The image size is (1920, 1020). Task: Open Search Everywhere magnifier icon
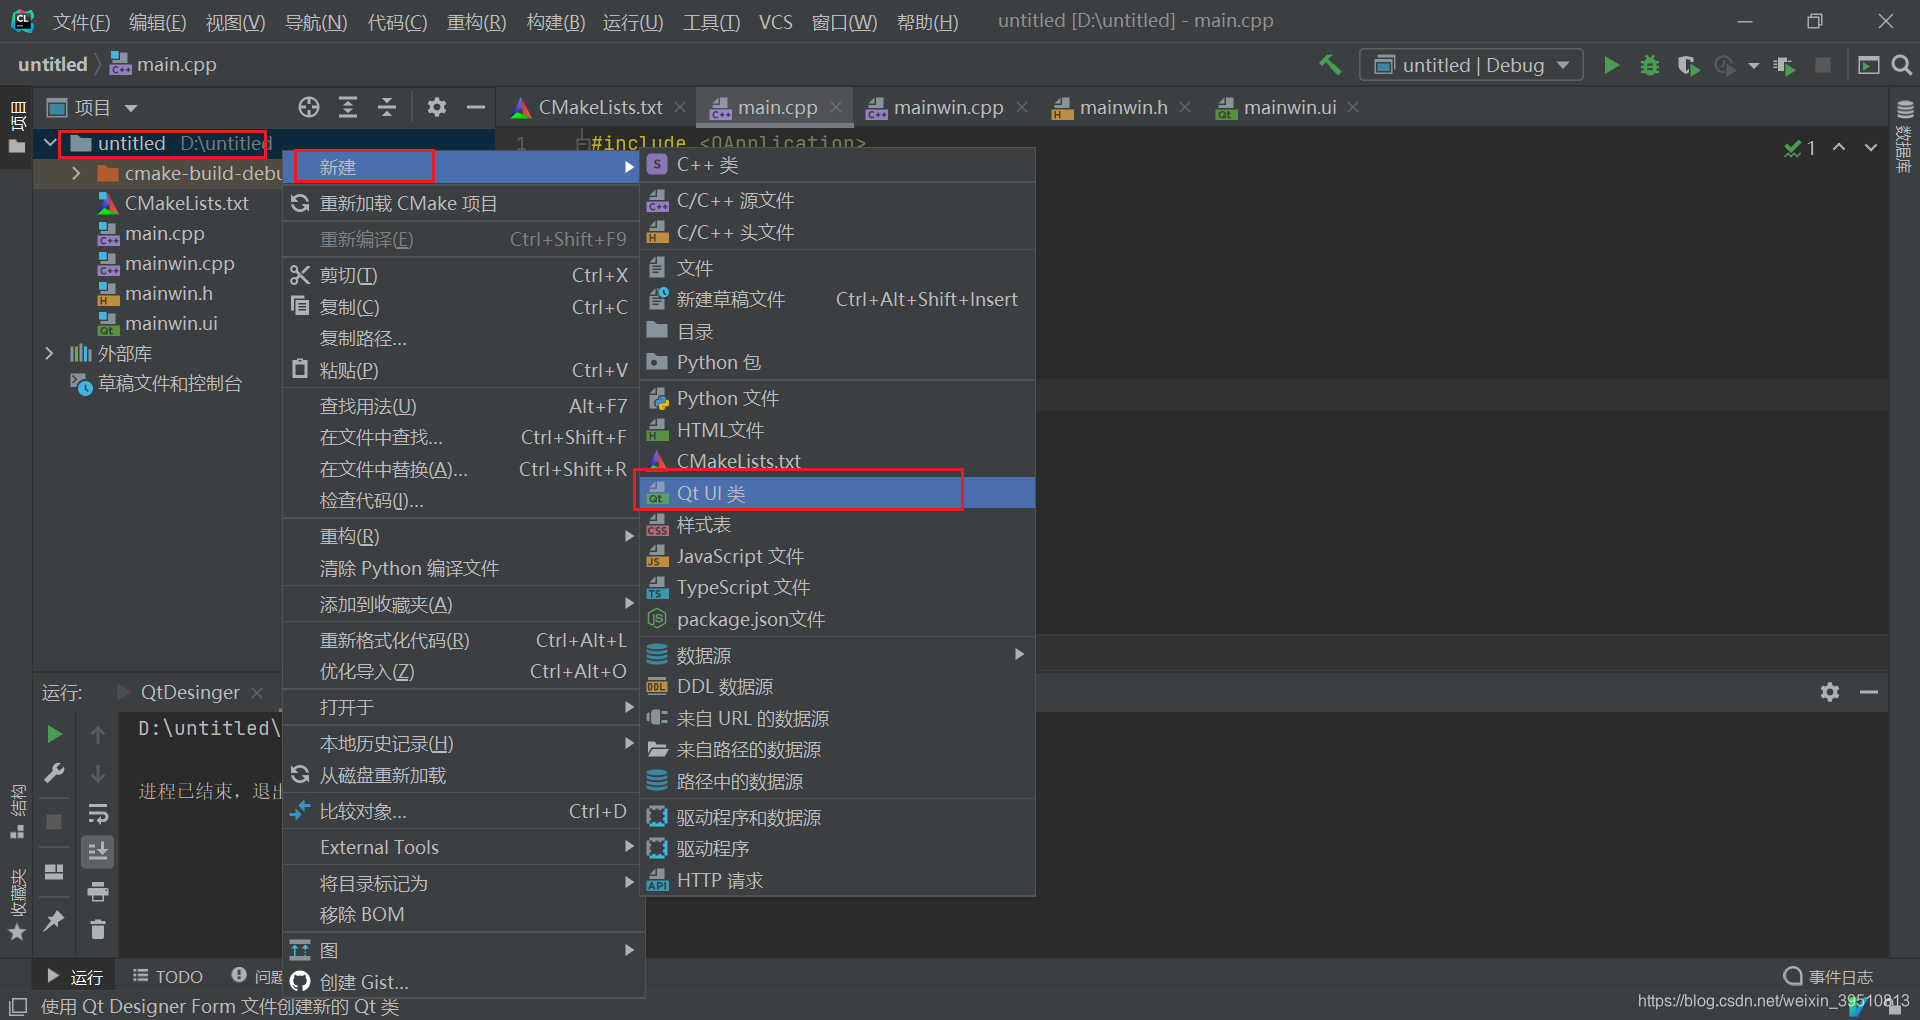click(1902, 65)
